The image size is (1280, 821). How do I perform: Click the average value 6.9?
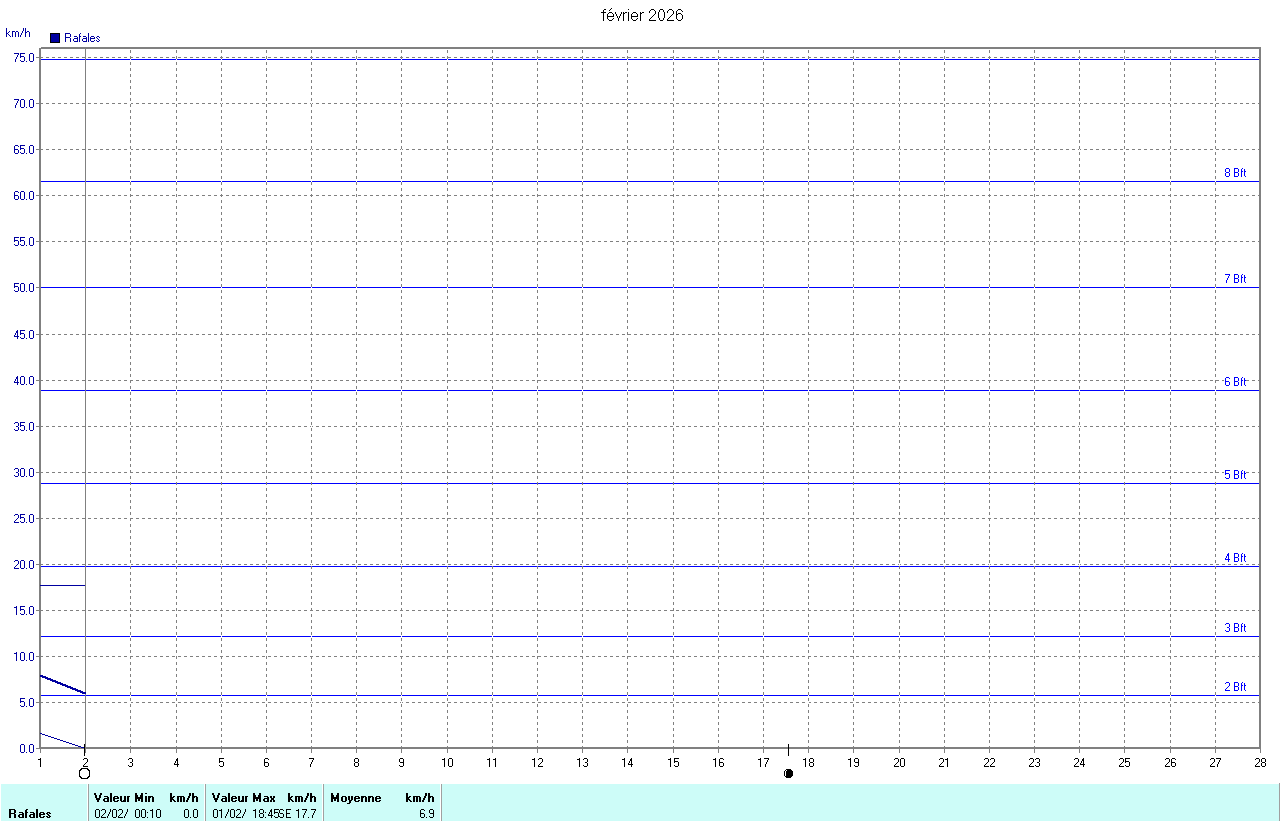coord(426,814)
